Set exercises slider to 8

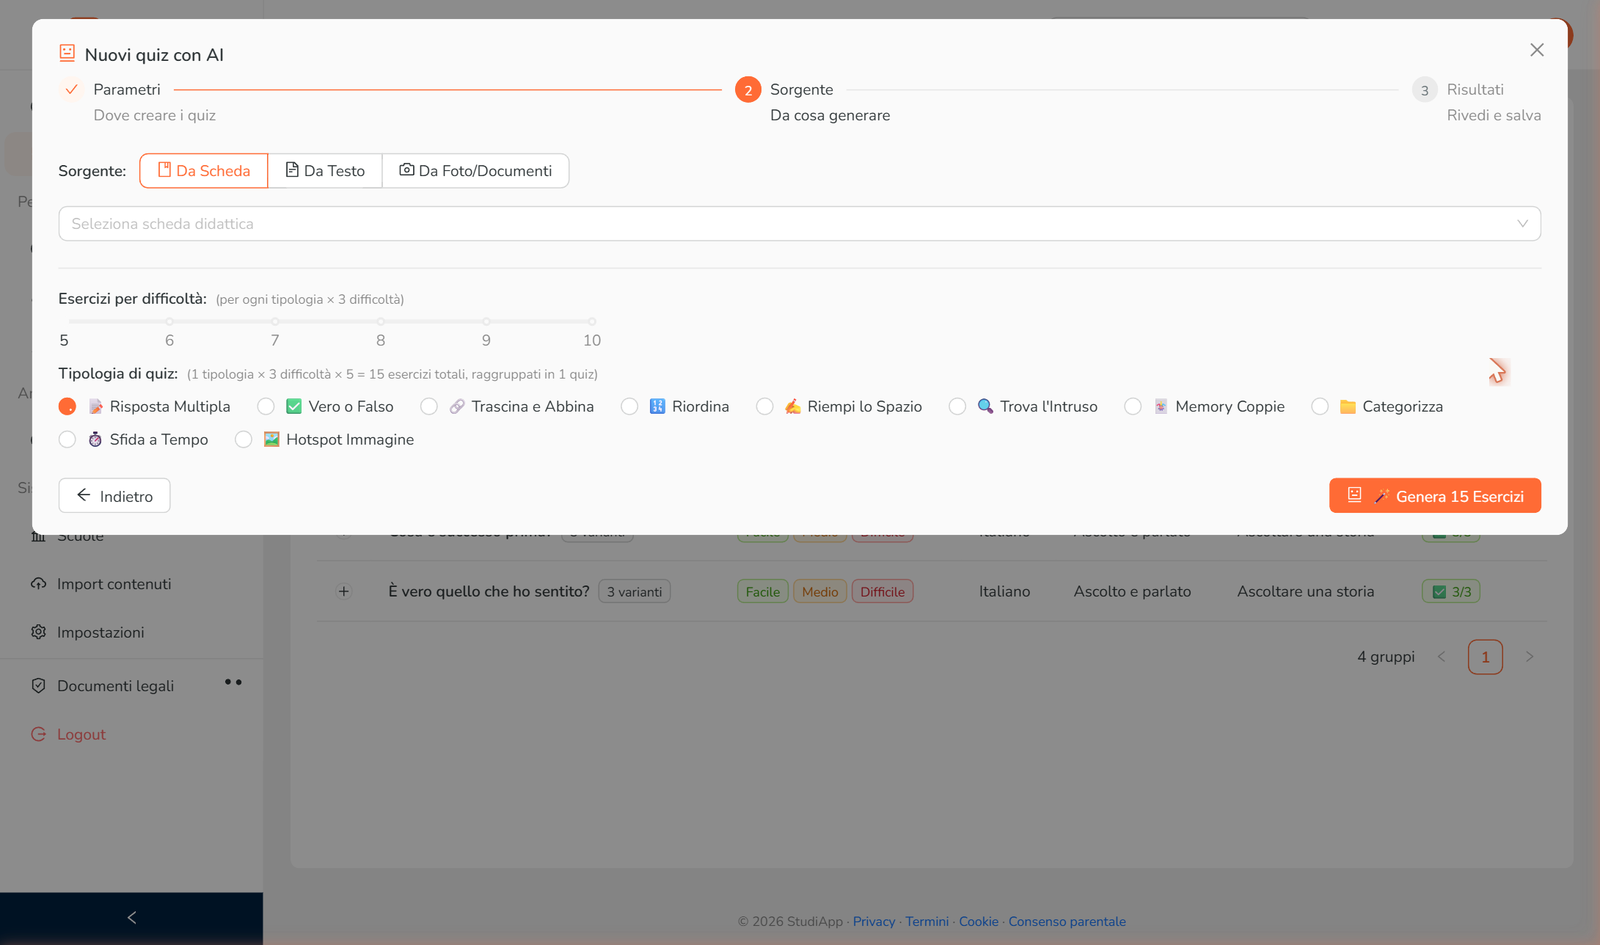coord(381,322)
